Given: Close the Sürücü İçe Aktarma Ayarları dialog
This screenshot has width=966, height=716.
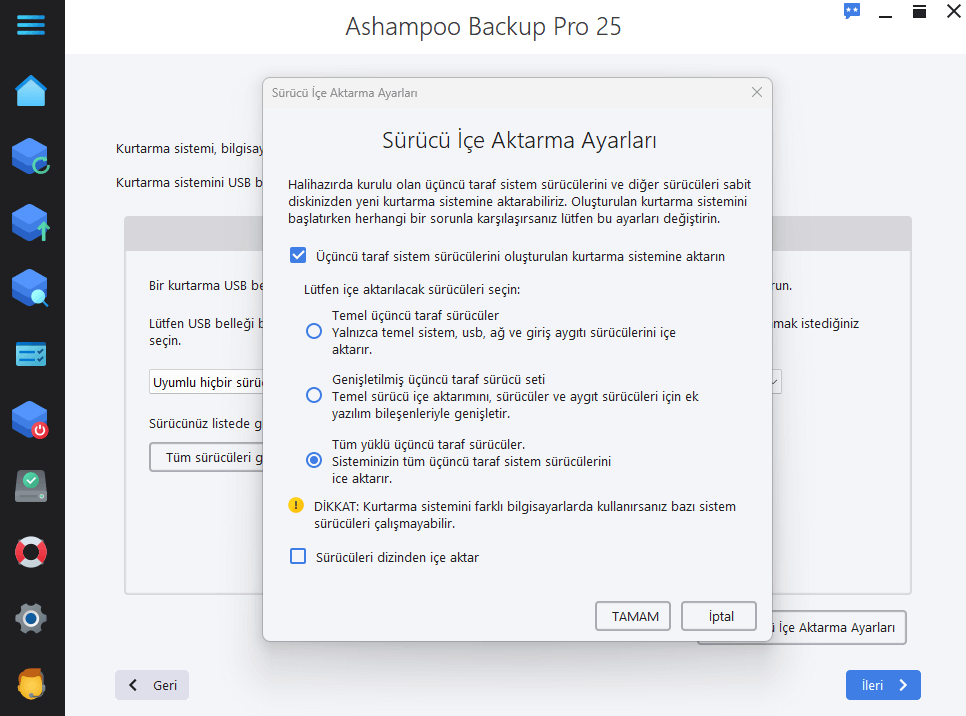Looking at the screenshot, I should [757, 92].
